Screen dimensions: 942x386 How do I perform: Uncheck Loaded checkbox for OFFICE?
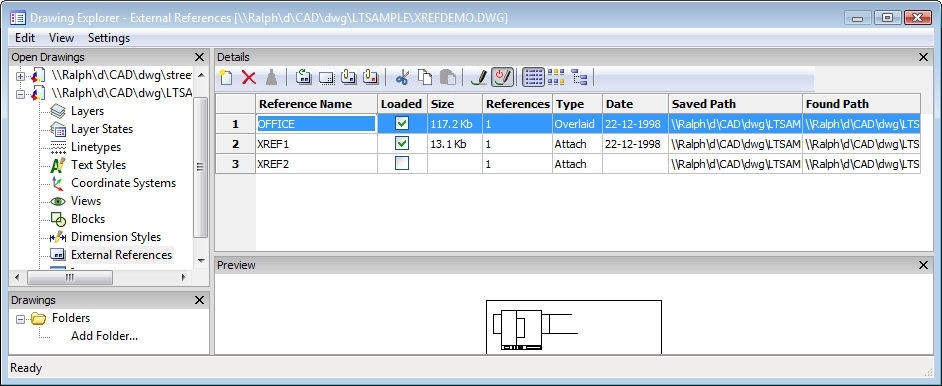pos(402,124)
